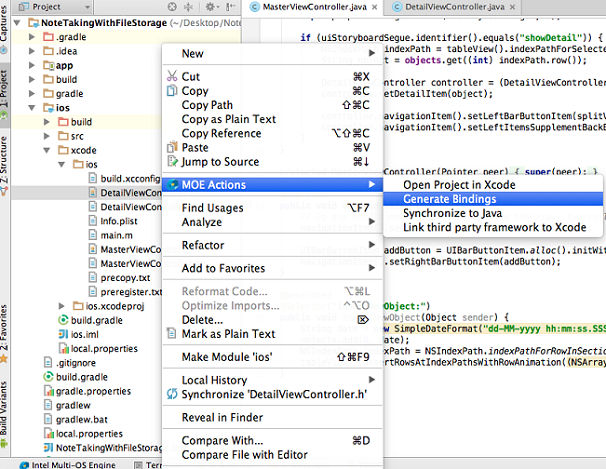
Task: Click the Synchronize refresh icon in menu
Action: (x=172, y=394)
